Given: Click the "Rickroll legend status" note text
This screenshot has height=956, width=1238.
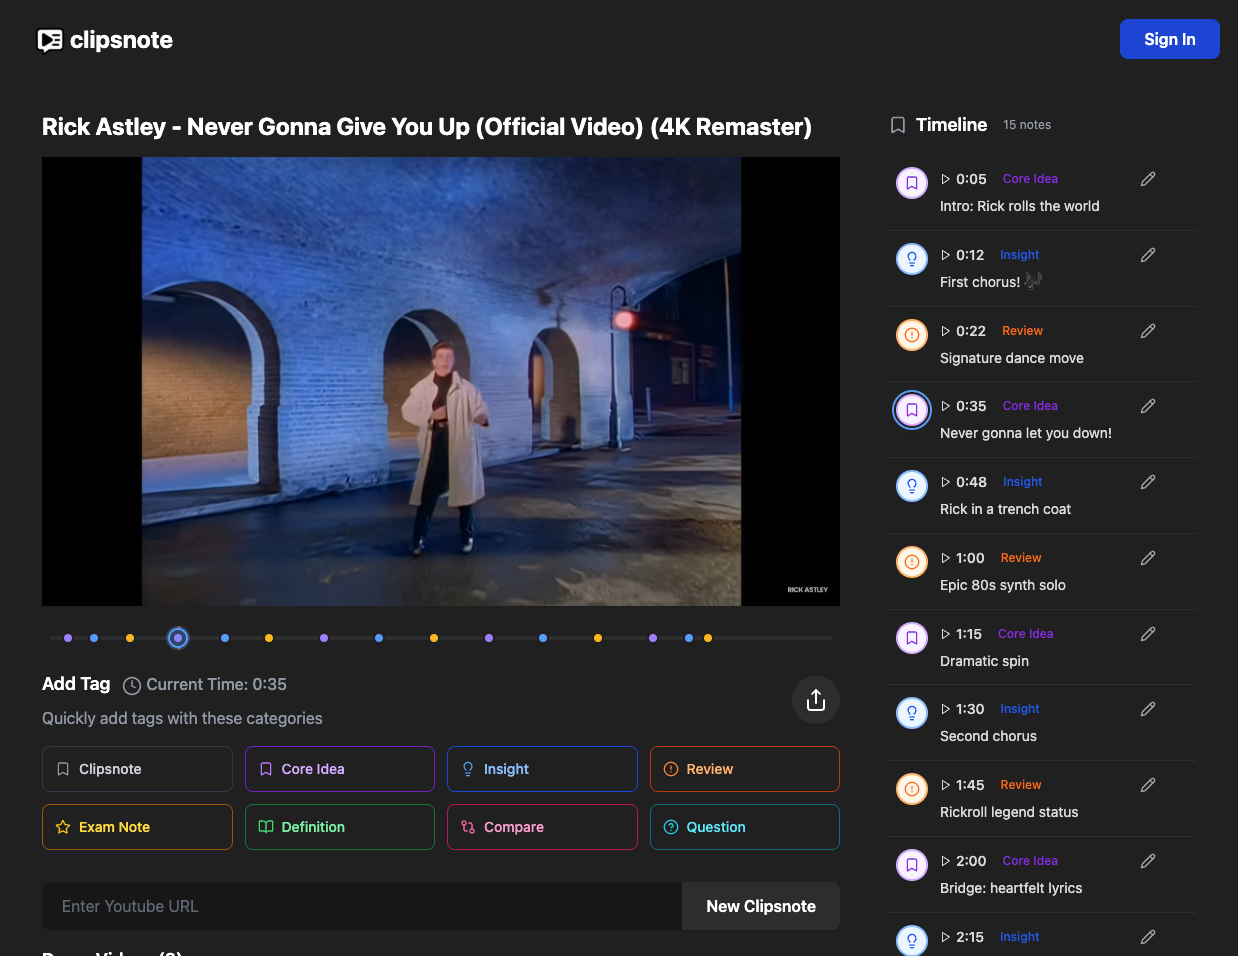Looking at the screenshot, I should pos(1009,812).
